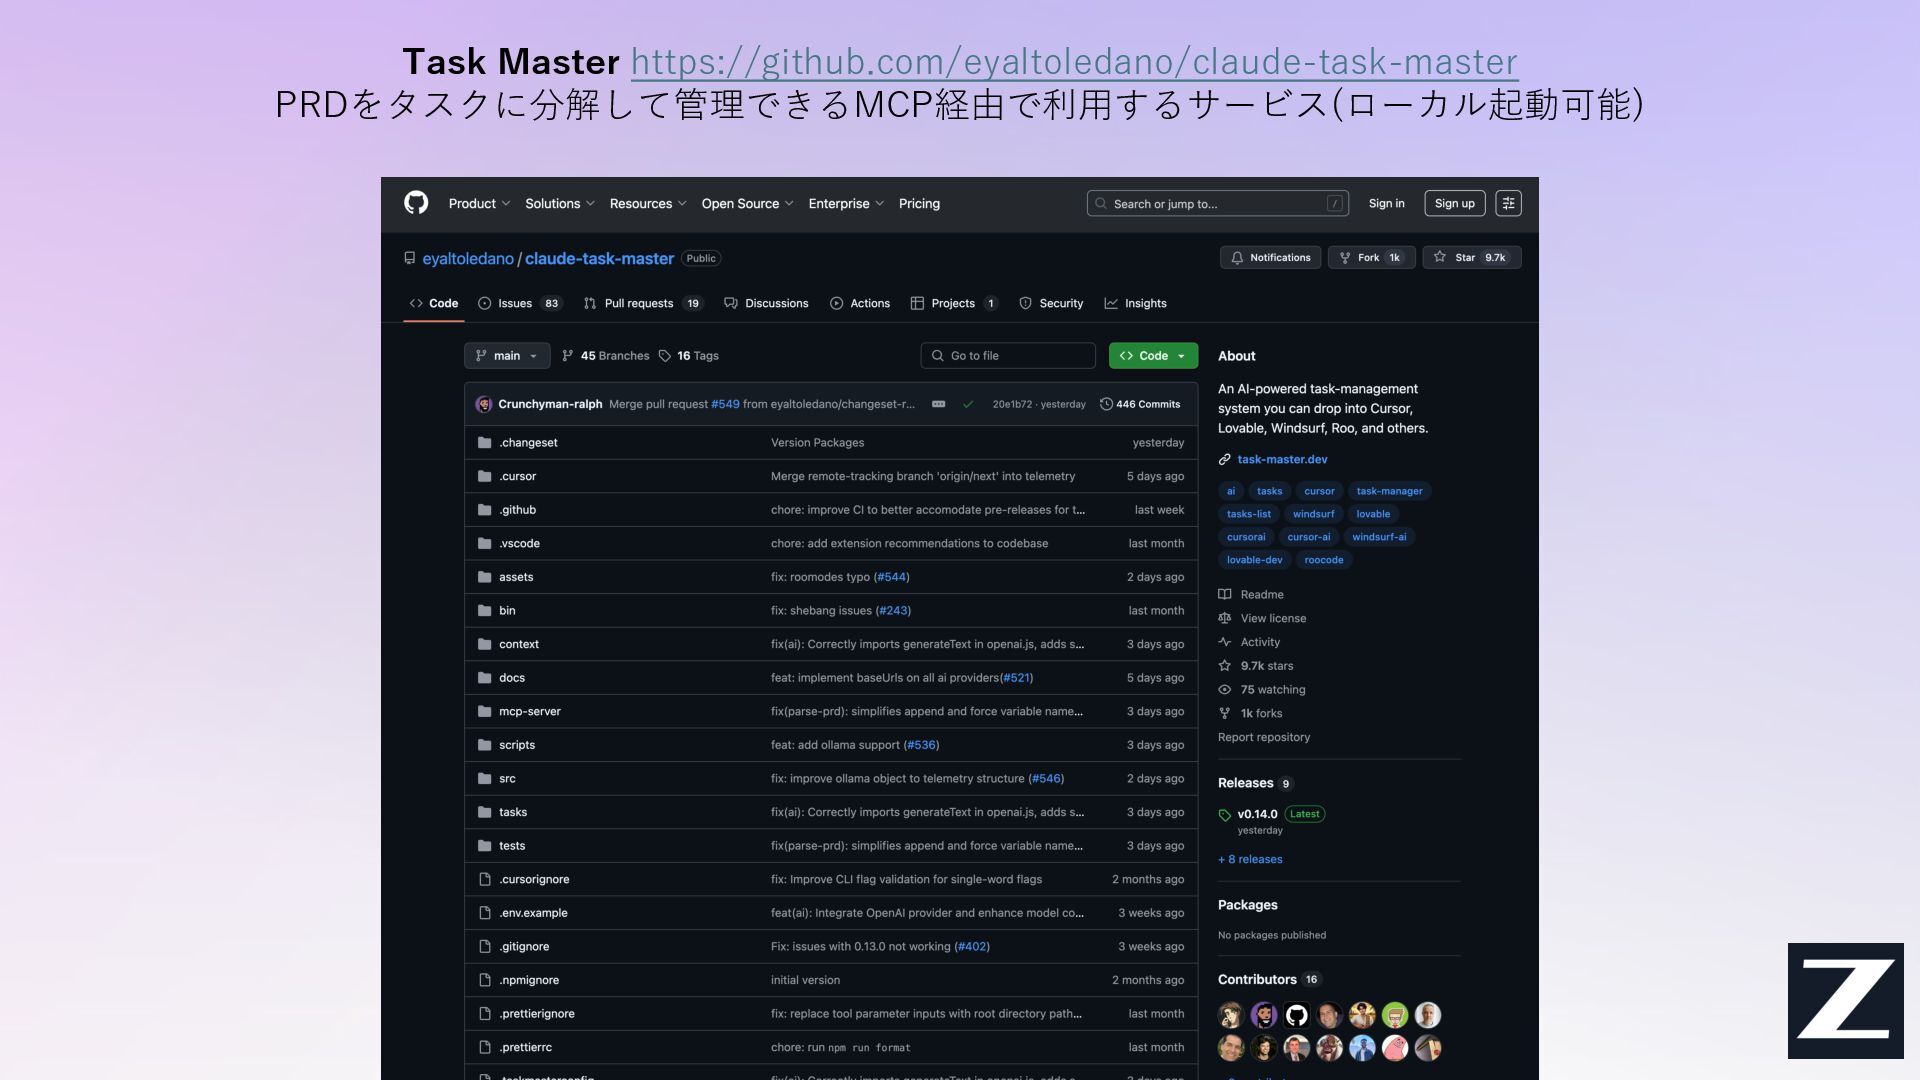Open the Security tab
Viewport: 1920px width, 1080px height.
click(x=1051, y=303)
